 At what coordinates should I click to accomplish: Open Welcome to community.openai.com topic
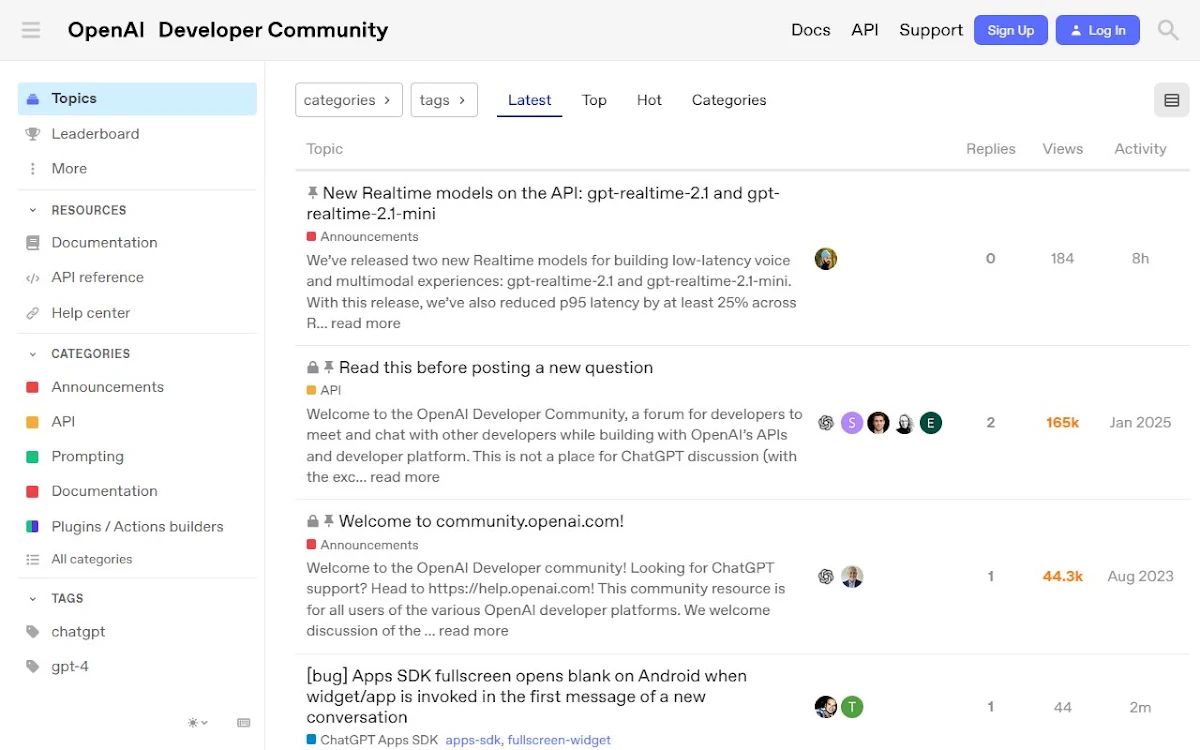481,521
